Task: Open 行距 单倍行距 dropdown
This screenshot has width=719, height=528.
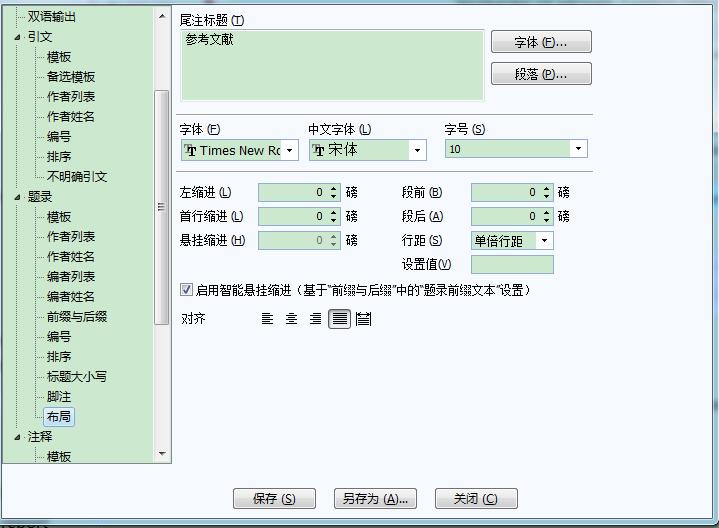Action: pos(544,240)
